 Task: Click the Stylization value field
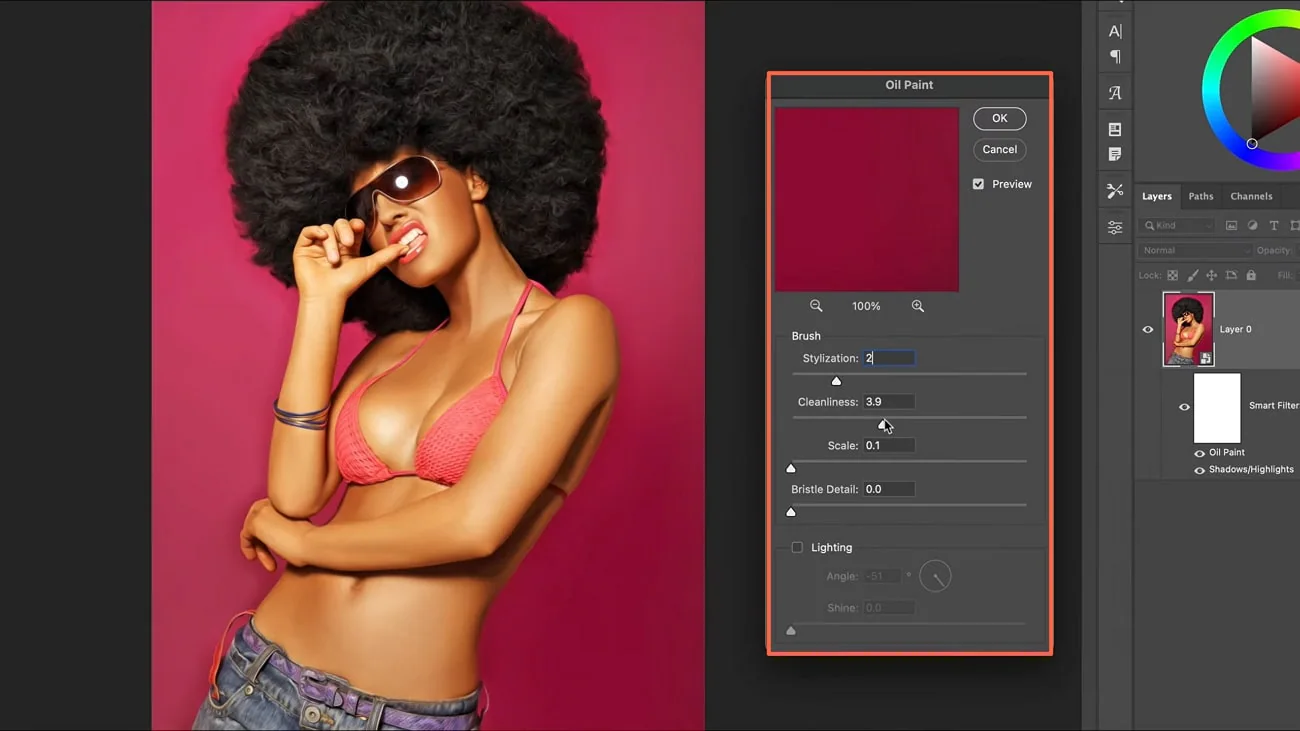(x=889, y=358)
